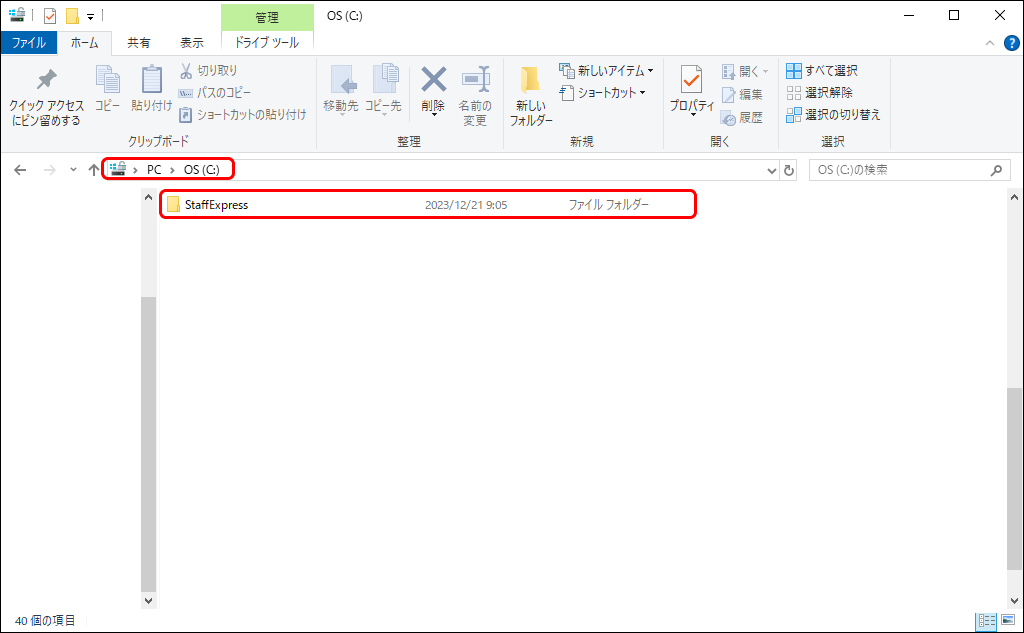Click PC in the address breadcrumb
This screenshot has width=1024, height=633.
[154, 170]
